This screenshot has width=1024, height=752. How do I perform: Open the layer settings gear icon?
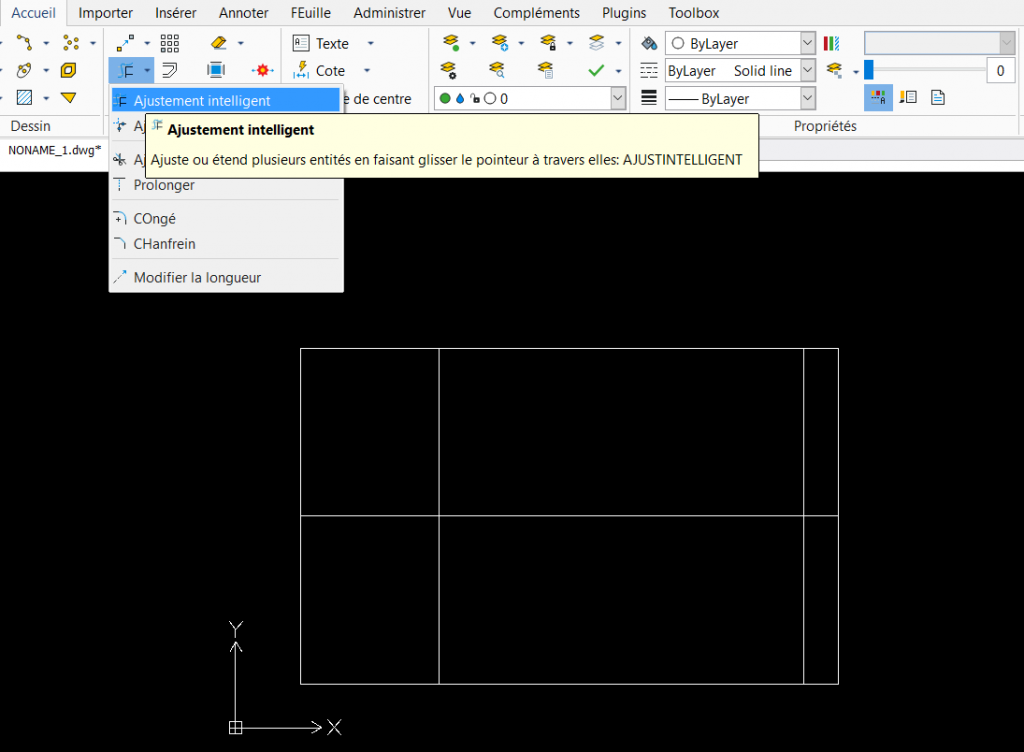(x=448, y=70)
